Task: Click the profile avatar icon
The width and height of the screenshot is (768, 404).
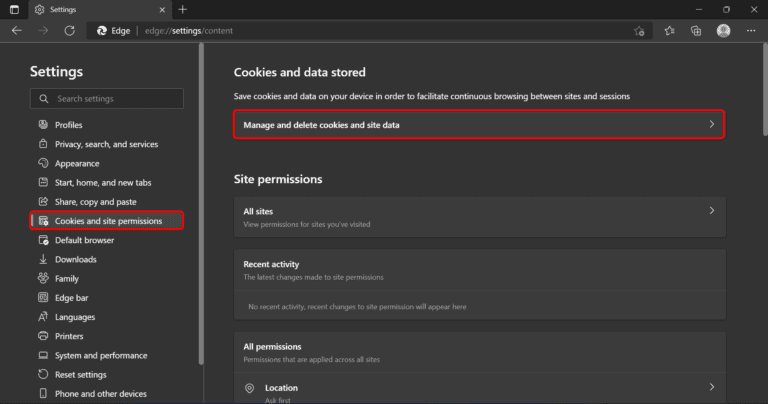Action: point(723,31)
